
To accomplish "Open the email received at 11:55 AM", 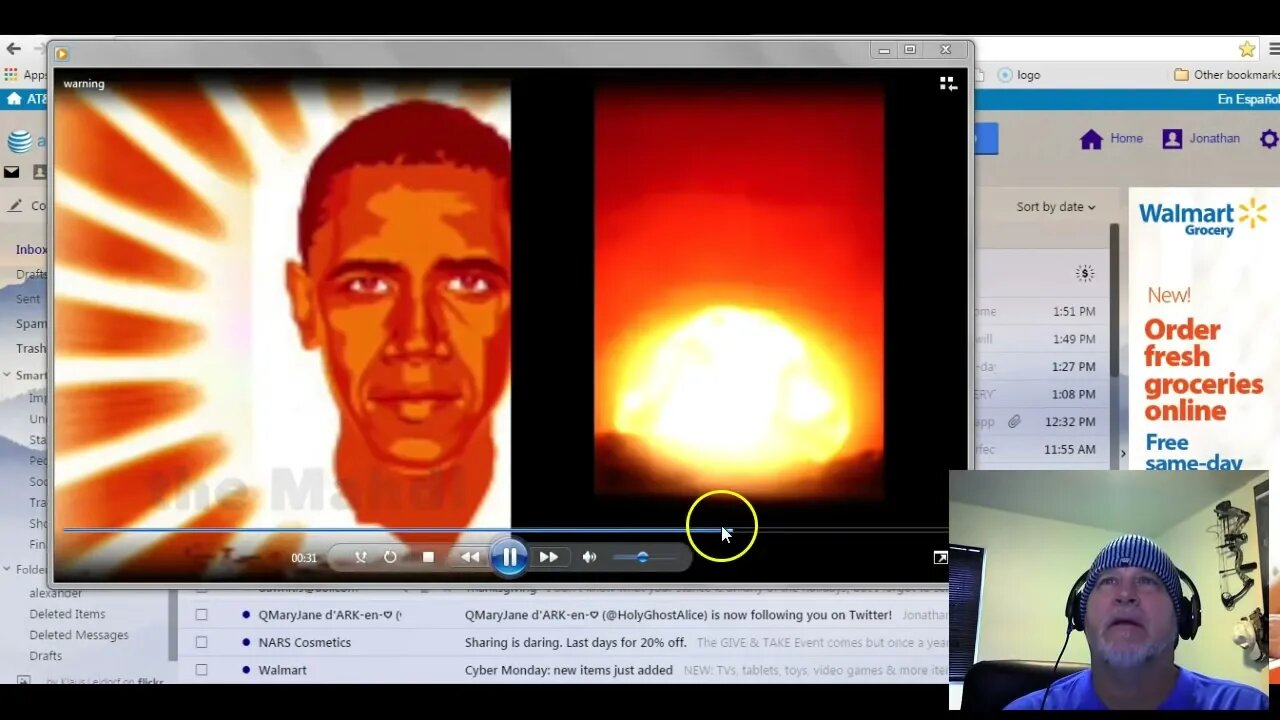I will pos(1041,449).
